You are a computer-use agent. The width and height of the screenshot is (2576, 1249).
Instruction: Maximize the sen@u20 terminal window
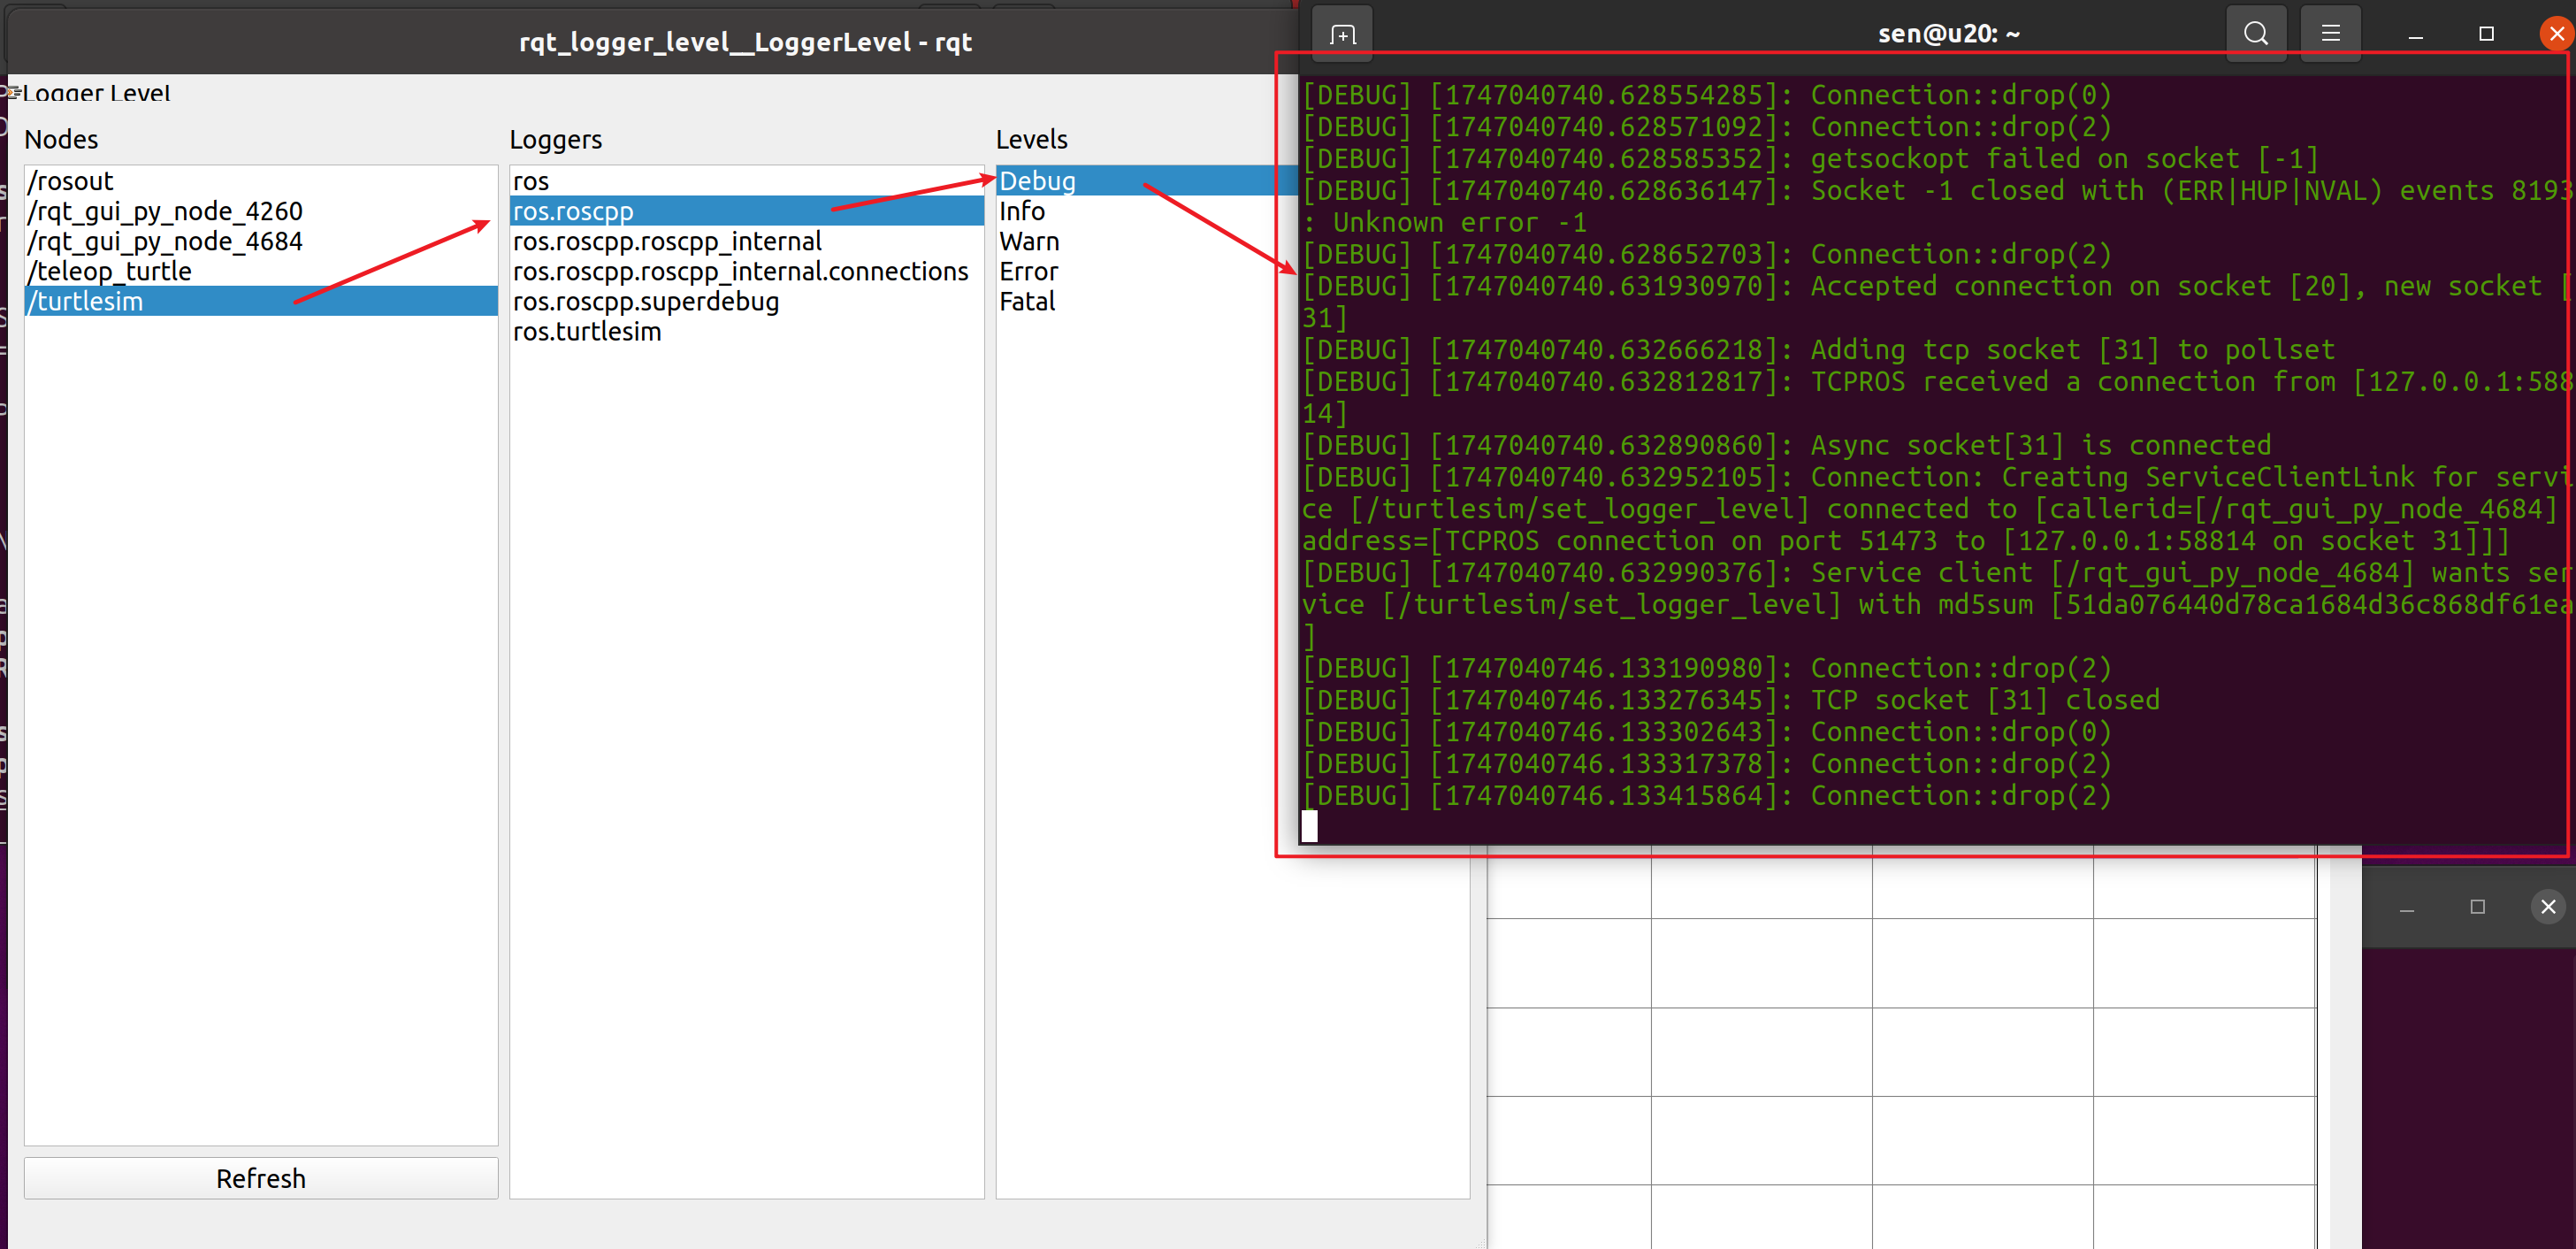click(2486, 34)
